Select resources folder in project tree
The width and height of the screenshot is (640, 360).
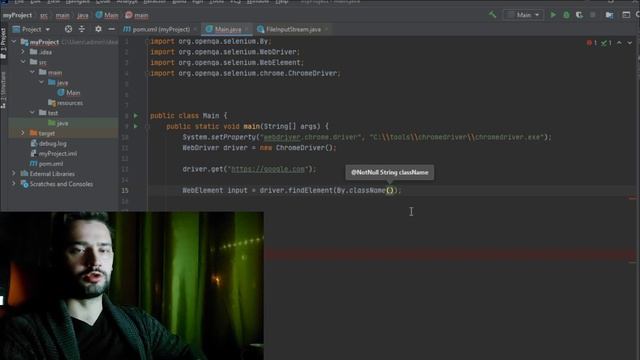click(x=65, y=103)
